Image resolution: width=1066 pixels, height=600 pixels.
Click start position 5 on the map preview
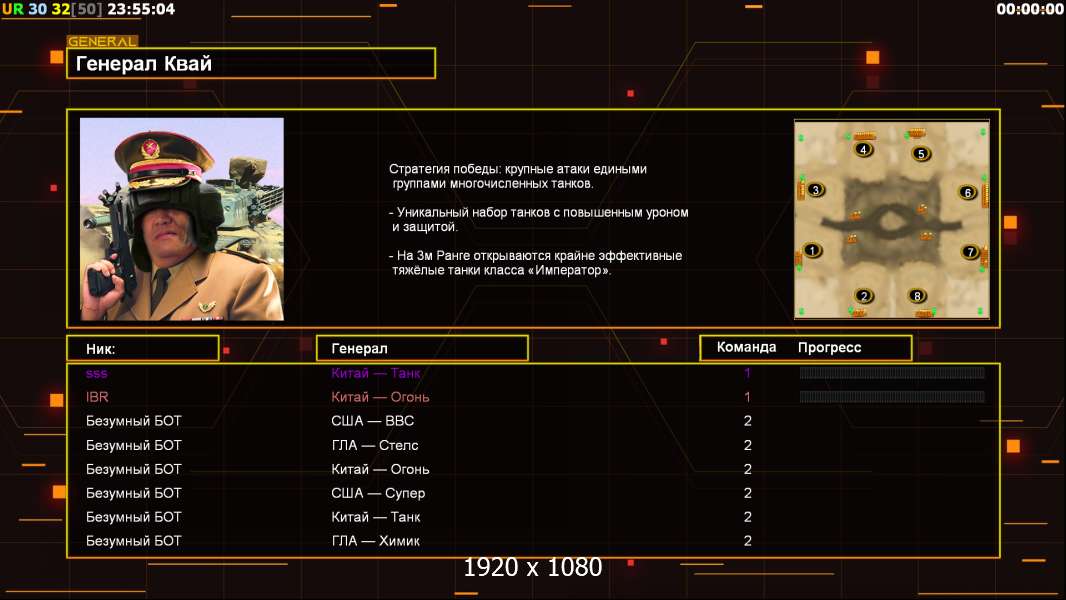click(x=921, y=154)
